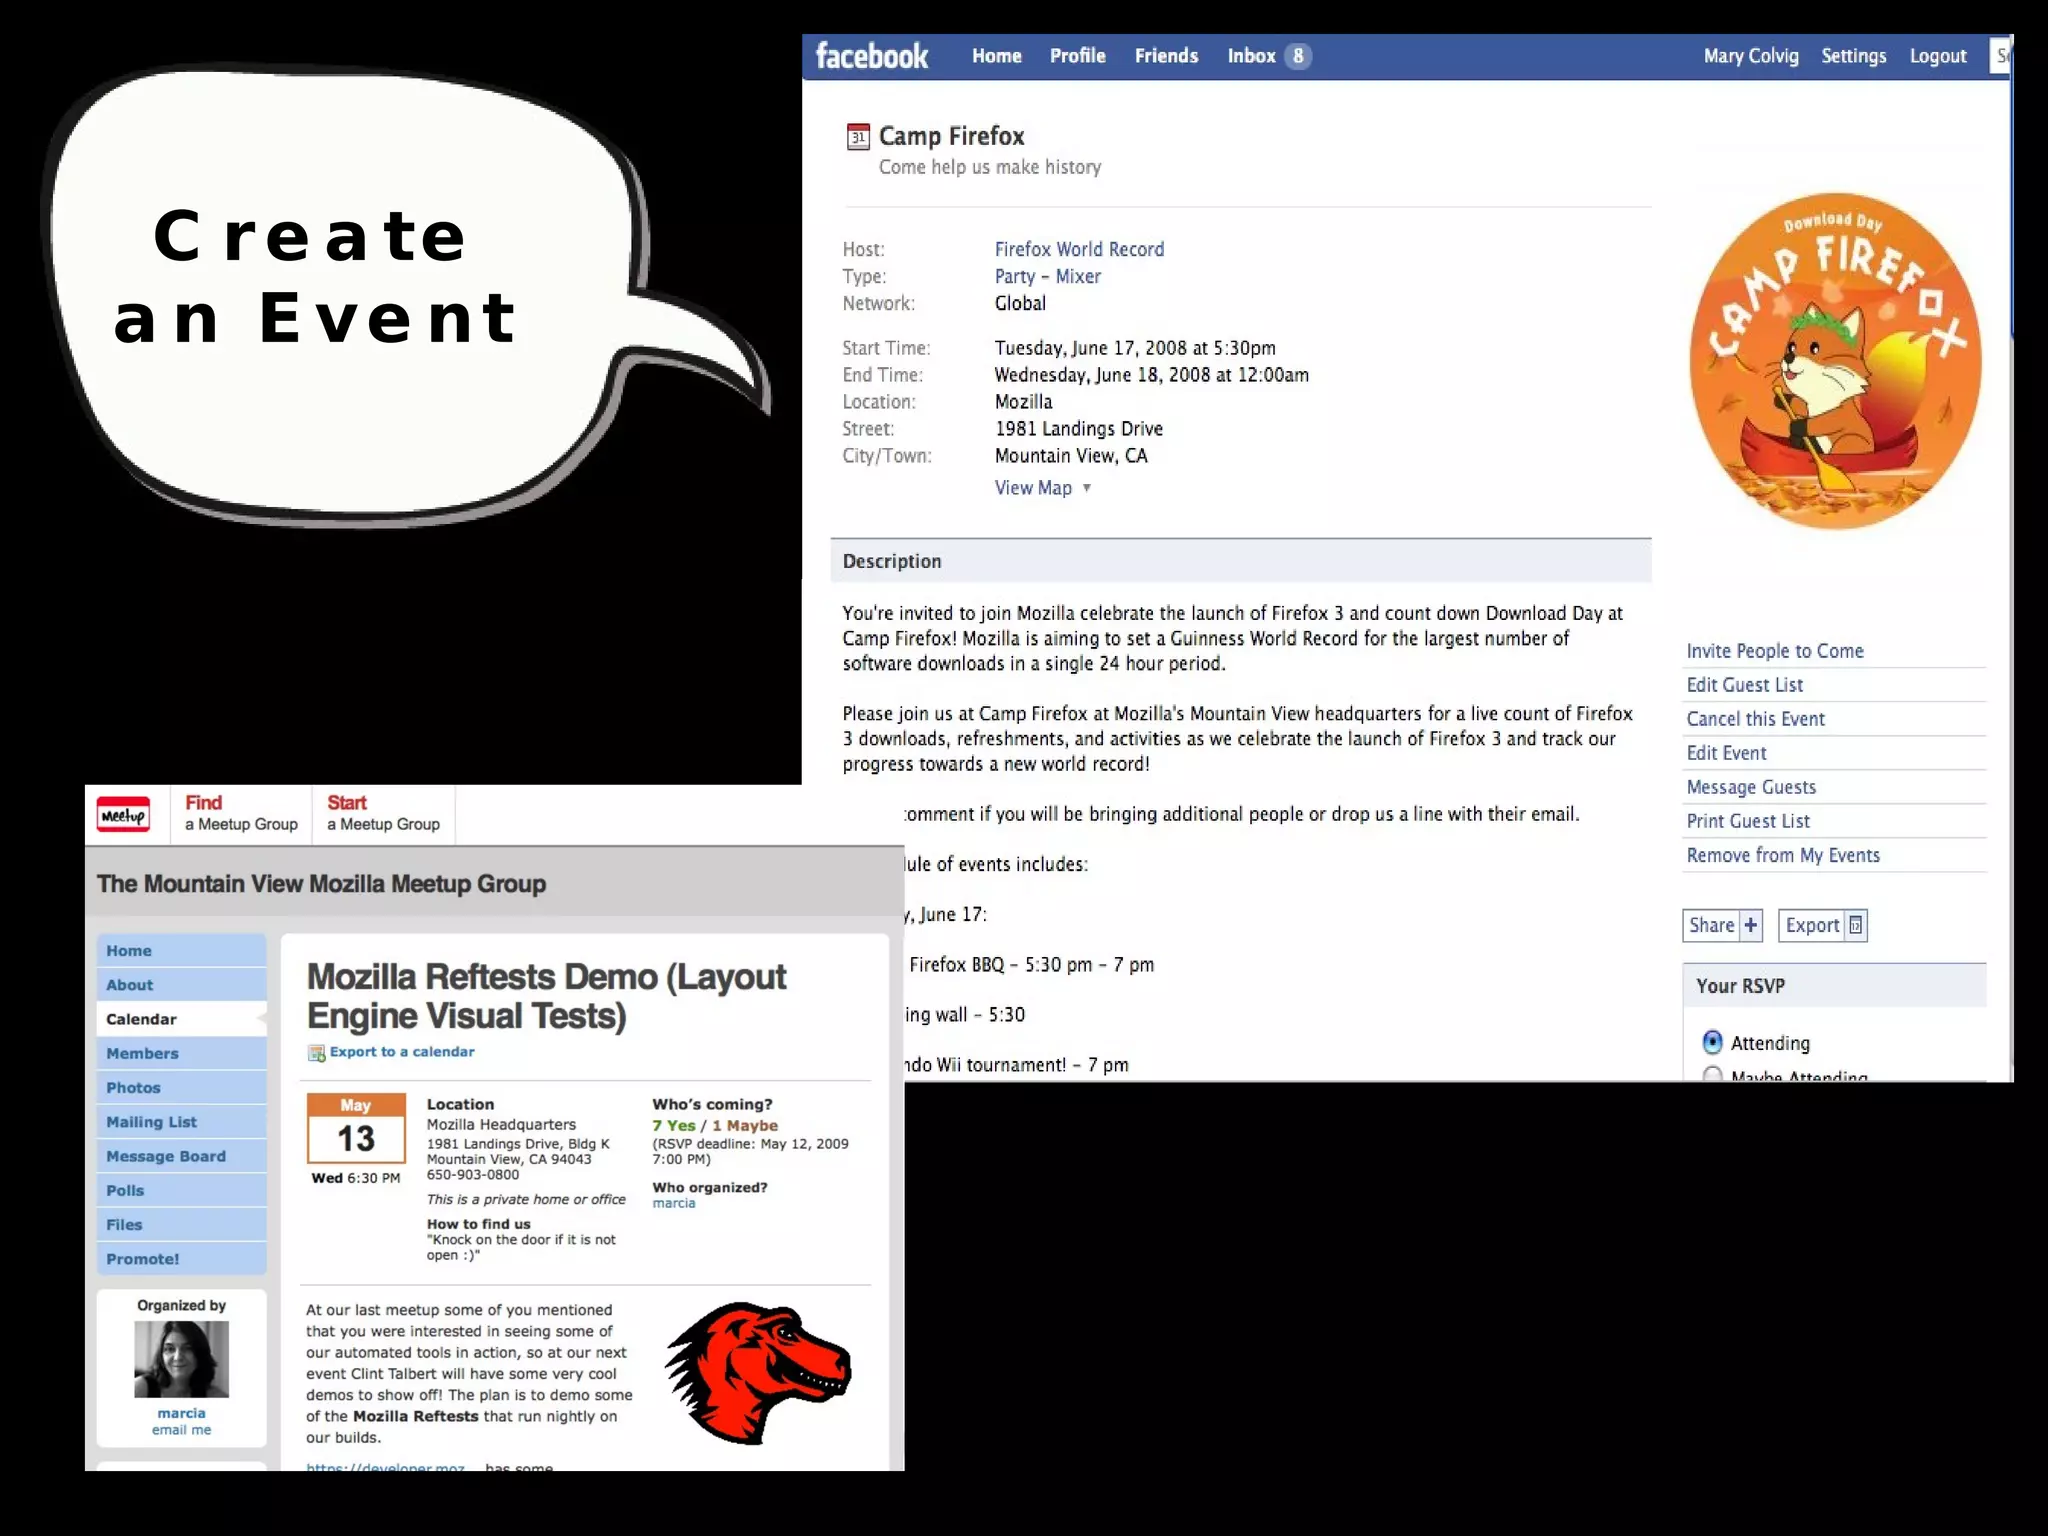The width and height of the screenshot is (2048, 1536).
Task: Click the Share button
Action: (x=1722, y=925)
